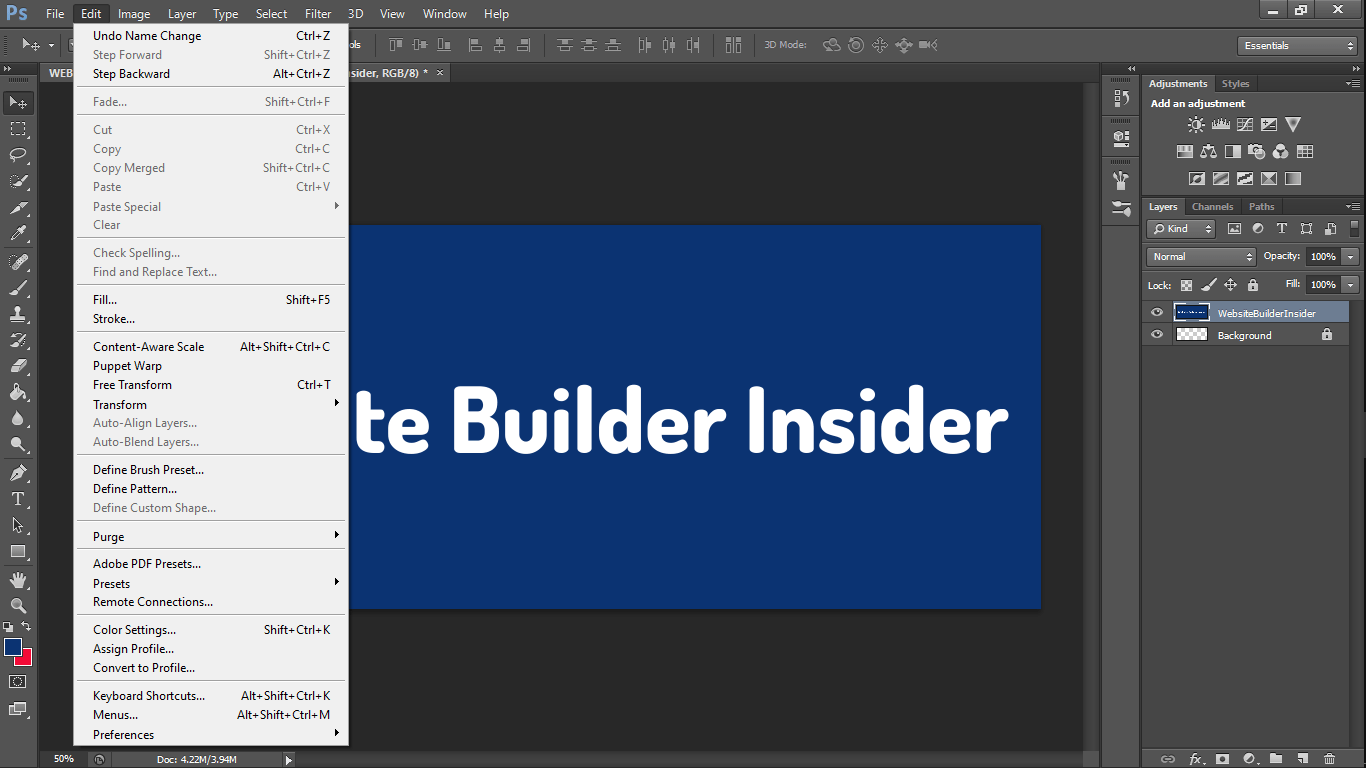Toggle visibility of the WebsiteBuilderInsider layer
This screenshot has width=1366, height=768.
pos(1157,312)
